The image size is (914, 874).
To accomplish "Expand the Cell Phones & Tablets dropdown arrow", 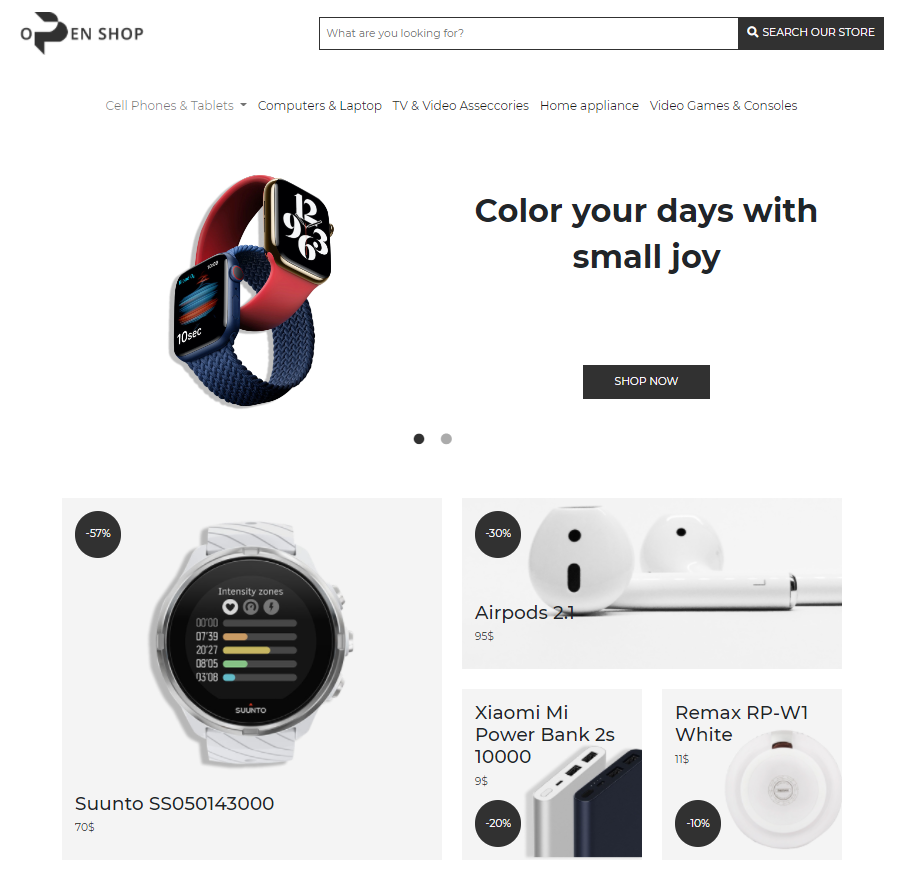I will (244, 106).
